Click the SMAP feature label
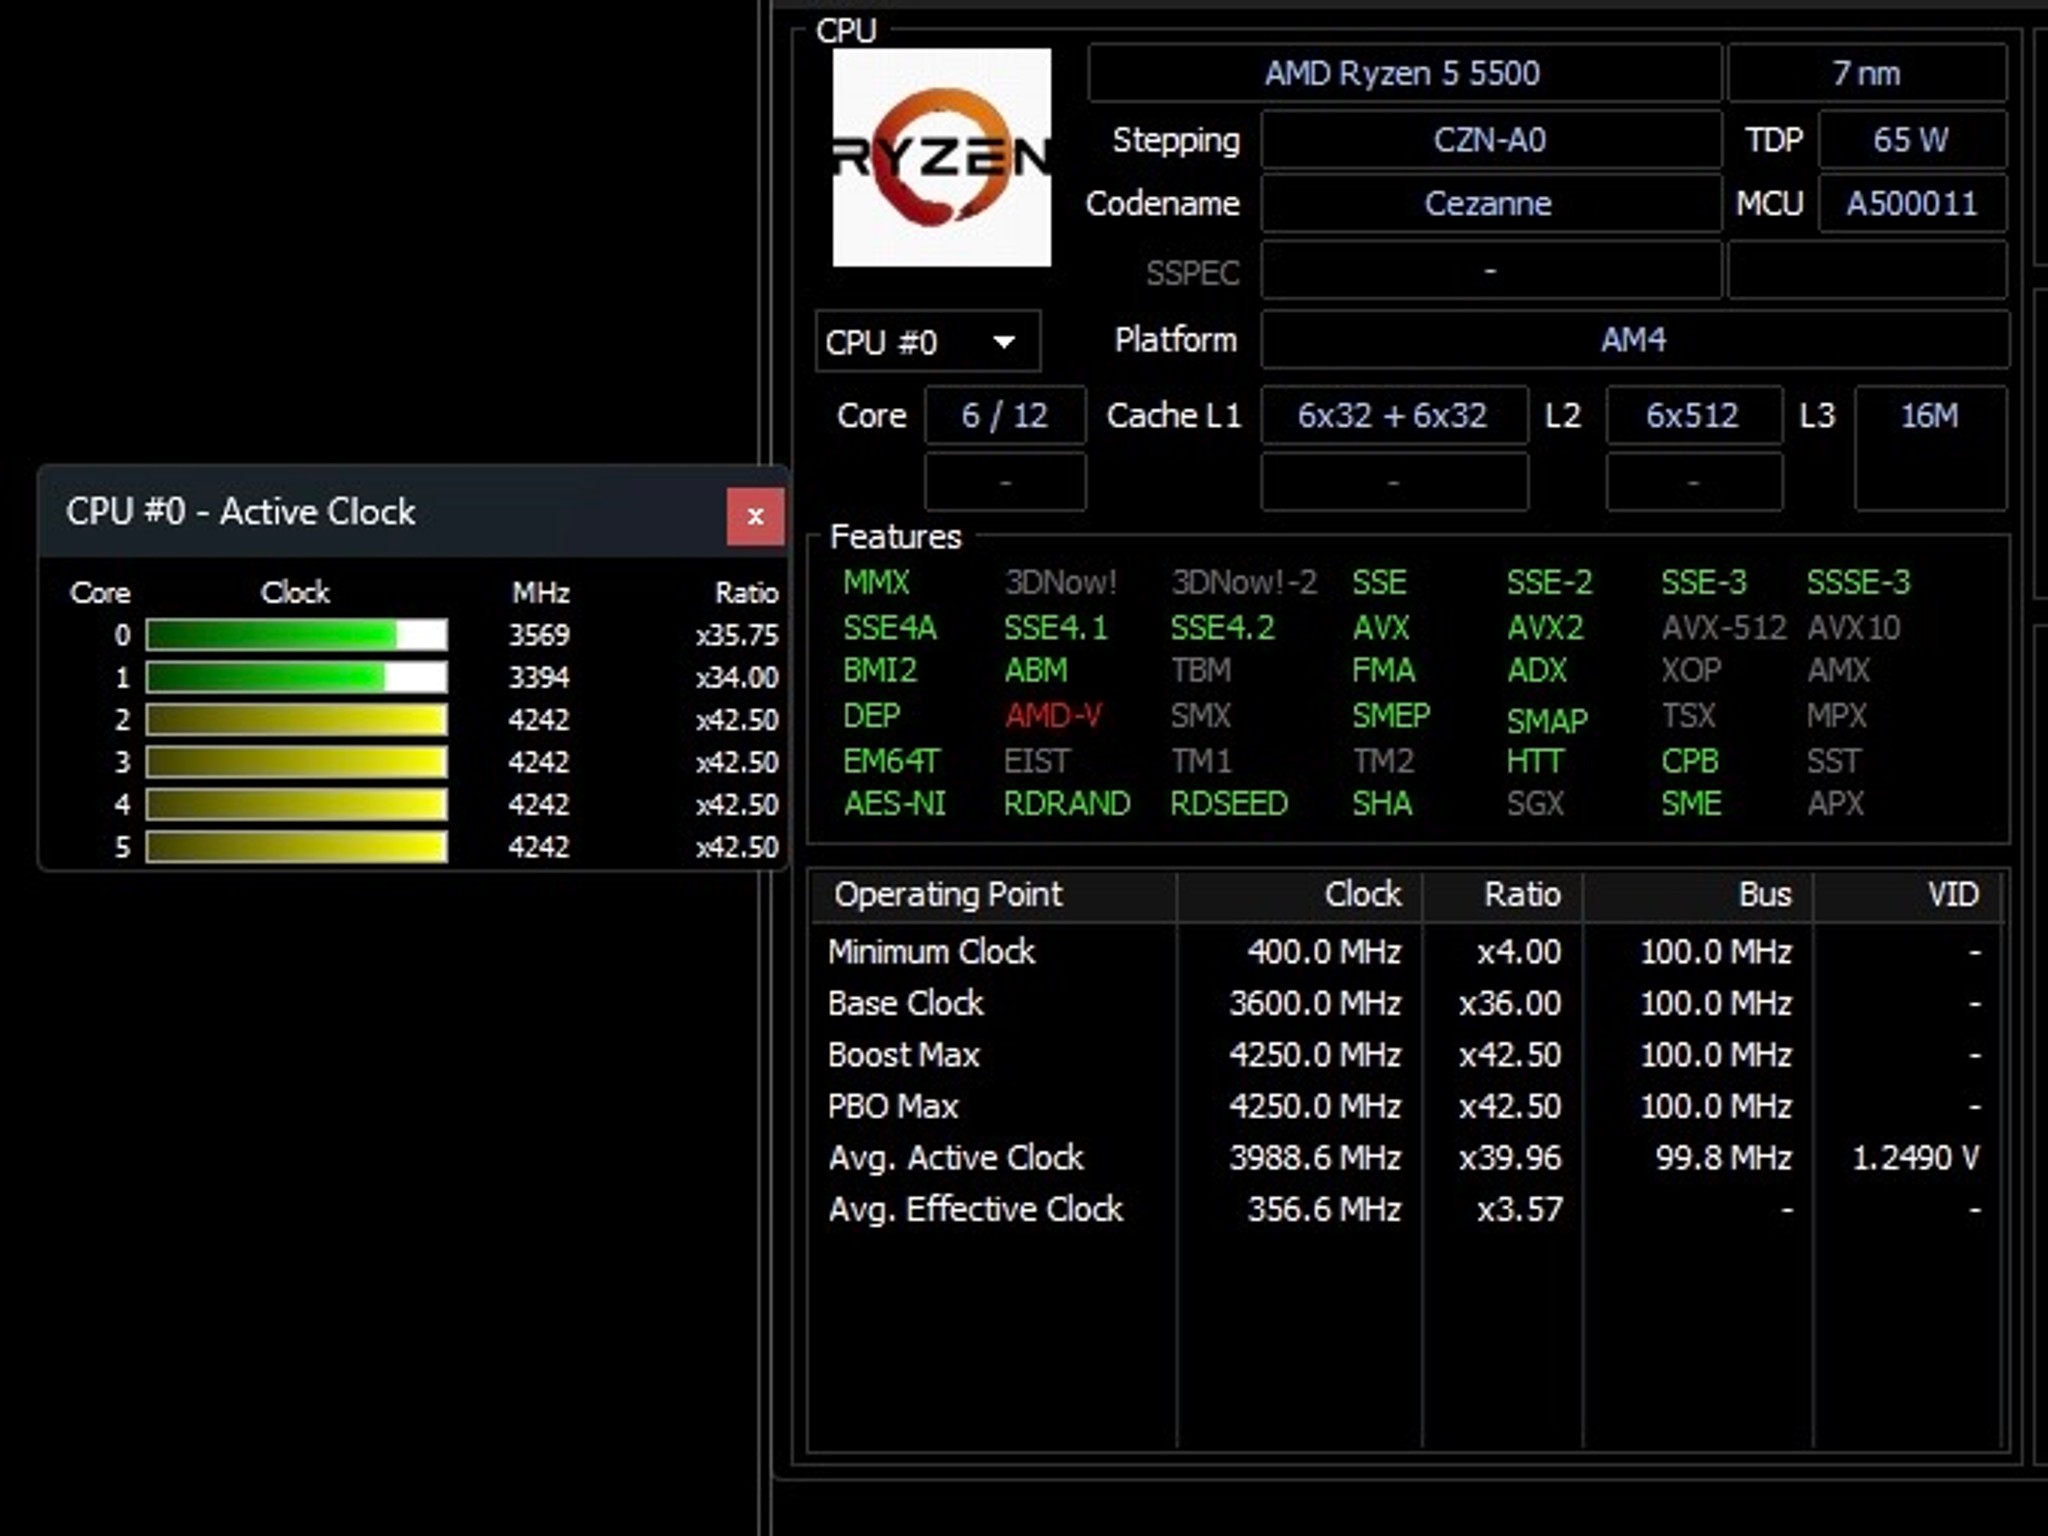 (x=1547, y=720)
